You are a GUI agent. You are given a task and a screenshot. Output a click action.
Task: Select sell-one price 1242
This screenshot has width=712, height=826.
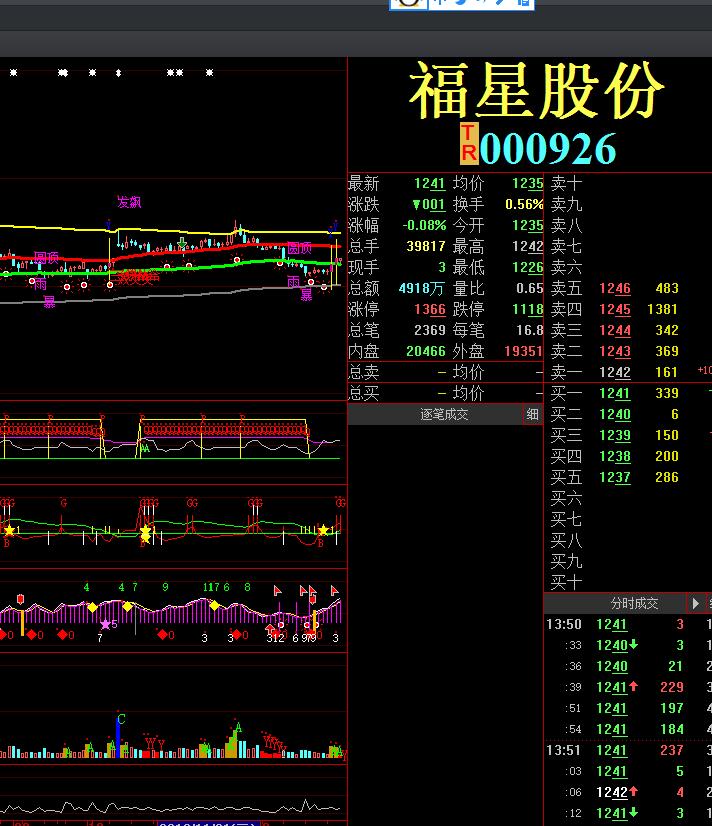[x=615, y=372]
